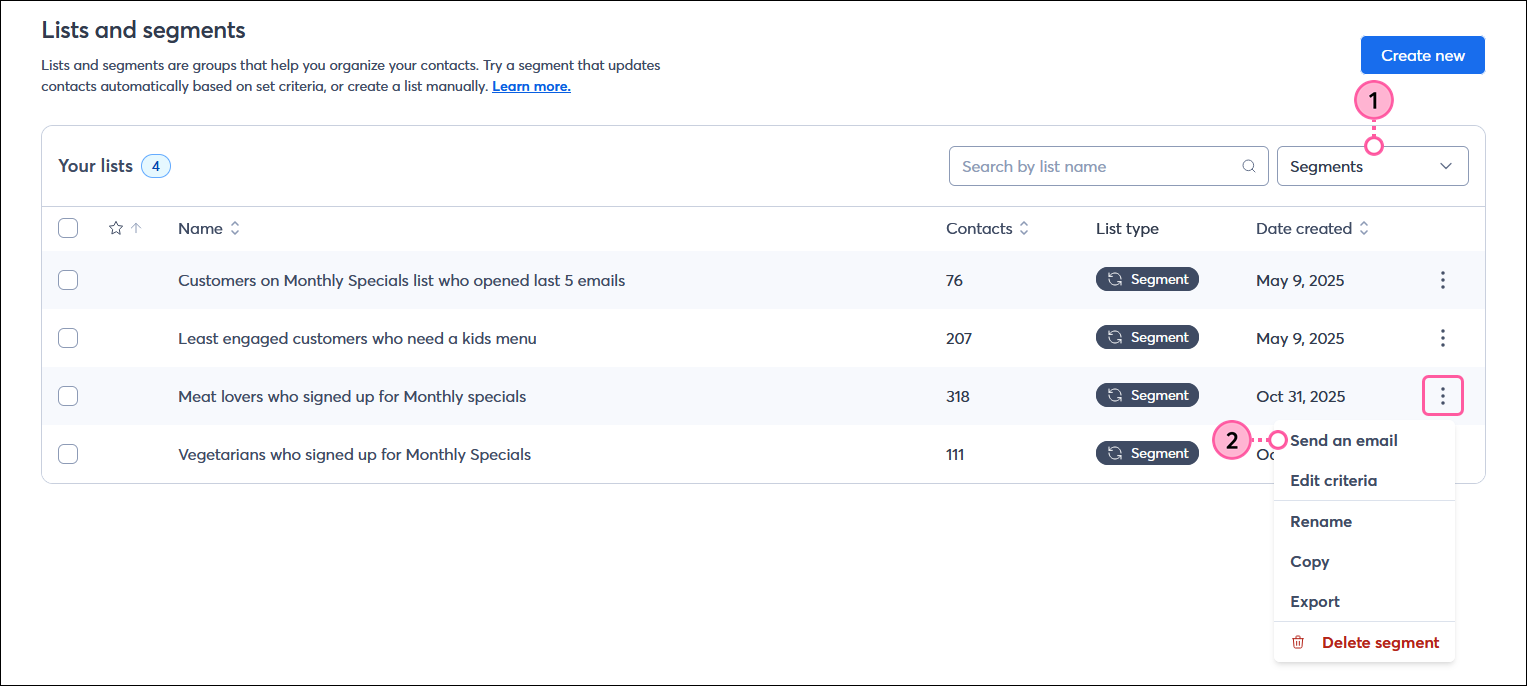The width and height of the screenshot is (1527, 686).
Task: Open the kebab menu for Least engaged customers
Action: (1442, 338)
